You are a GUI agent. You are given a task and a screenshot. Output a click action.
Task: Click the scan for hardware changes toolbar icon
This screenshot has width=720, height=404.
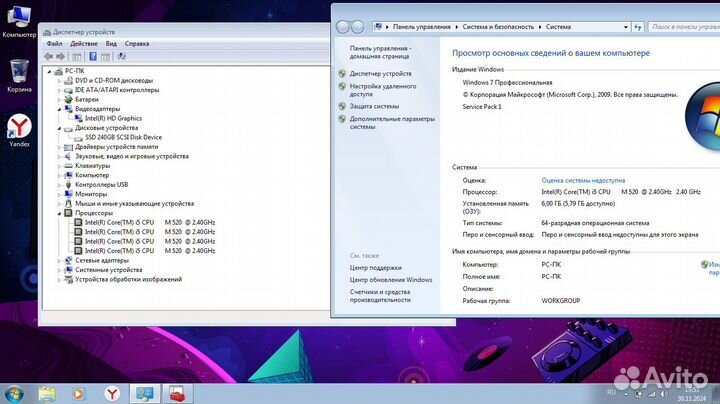[121, 56]
